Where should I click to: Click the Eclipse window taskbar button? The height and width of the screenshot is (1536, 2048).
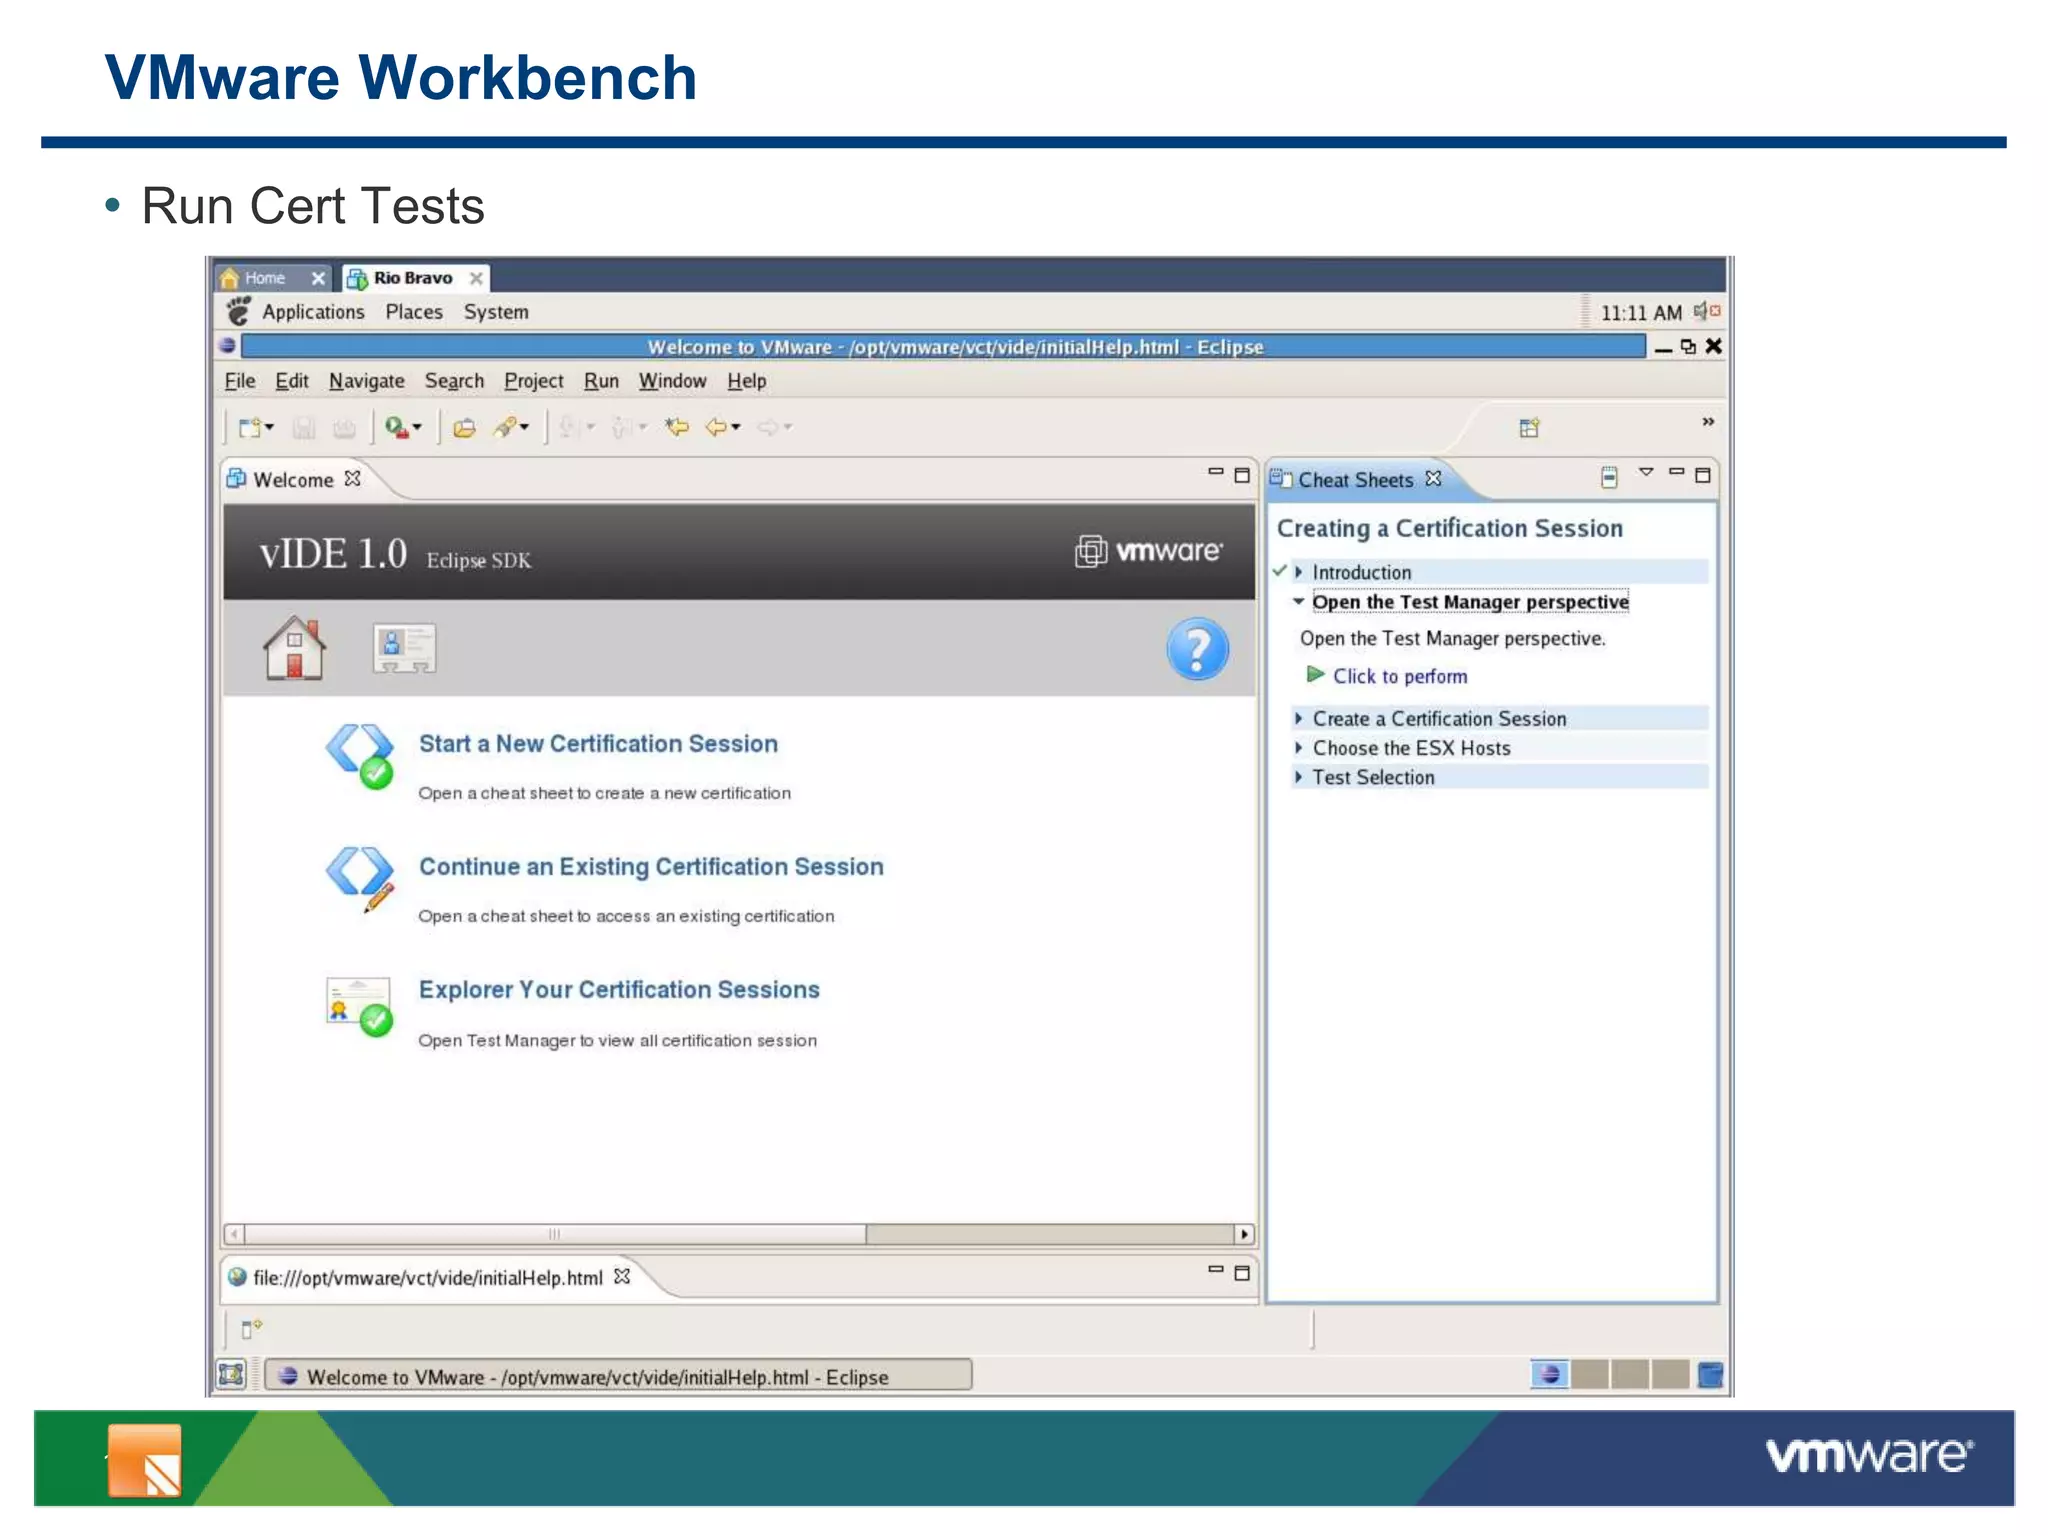618,1376
